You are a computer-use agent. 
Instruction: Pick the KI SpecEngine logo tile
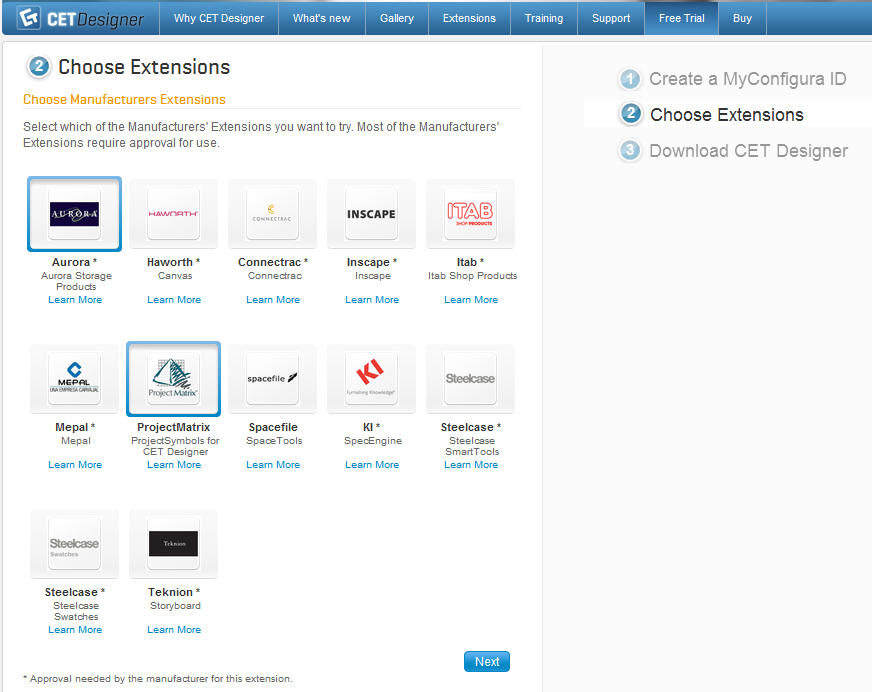pos(372,379)
